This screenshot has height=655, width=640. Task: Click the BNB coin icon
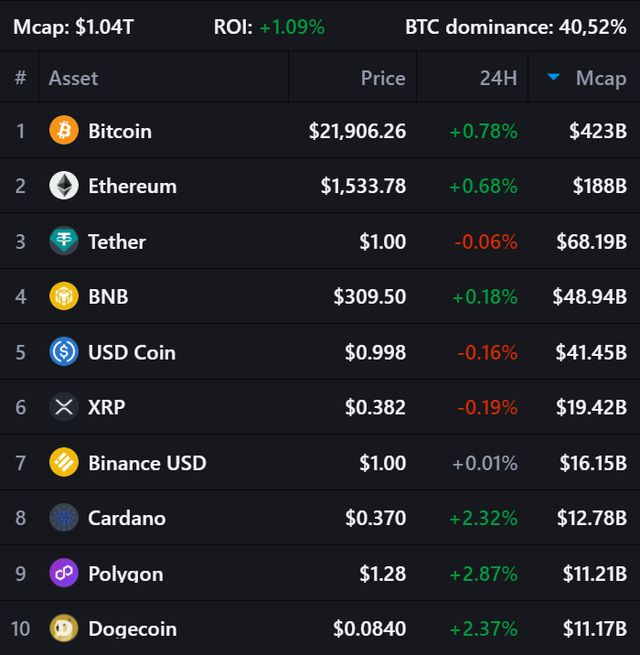pyautogui.click(x=64, y=297)
